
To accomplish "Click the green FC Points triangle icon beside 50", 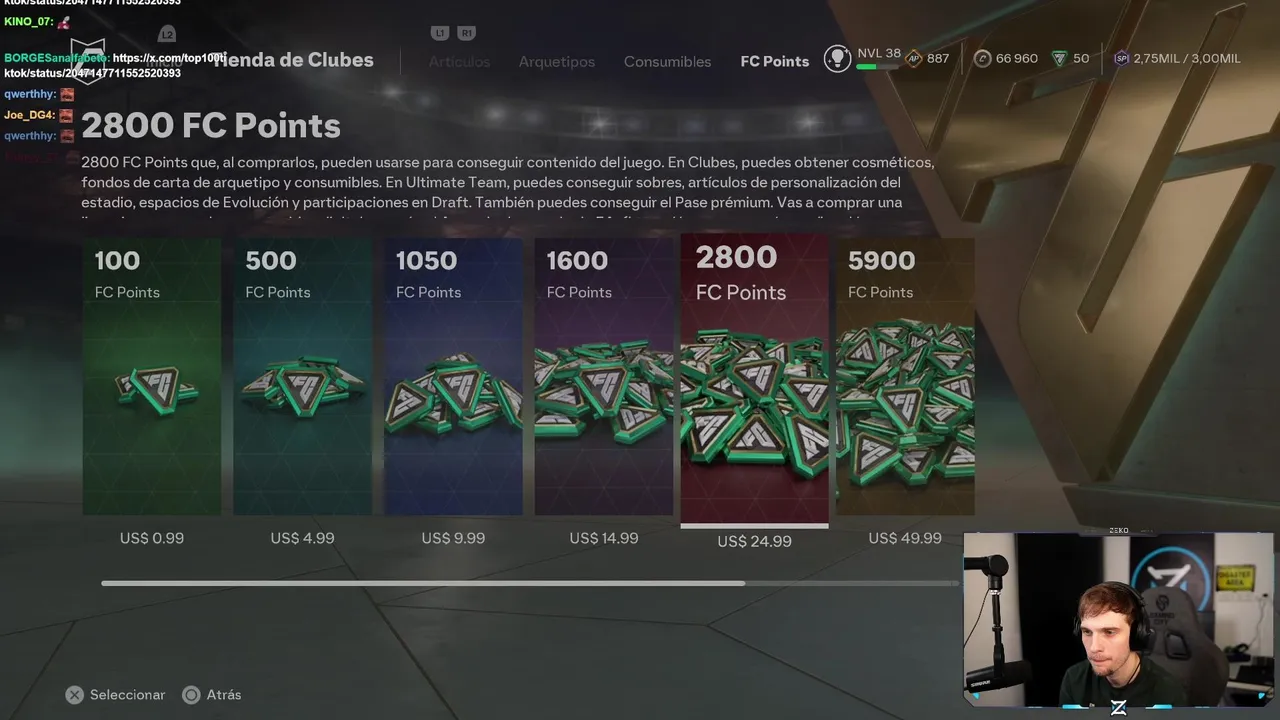I will [x=1059, y=59].
